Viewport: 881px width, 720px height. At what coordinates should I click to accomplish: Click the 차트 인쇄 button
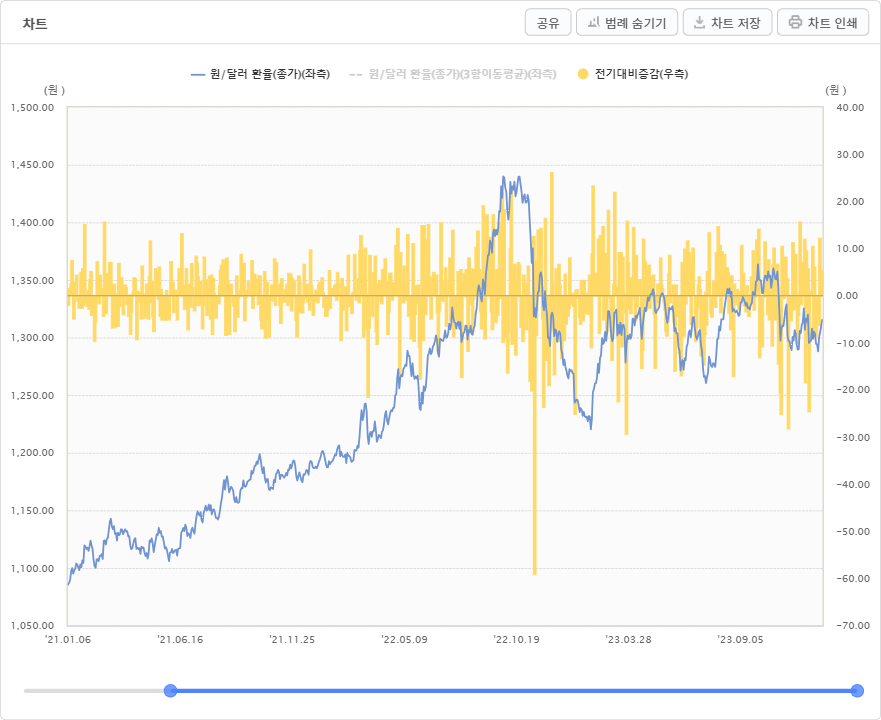tap(823, 22)
